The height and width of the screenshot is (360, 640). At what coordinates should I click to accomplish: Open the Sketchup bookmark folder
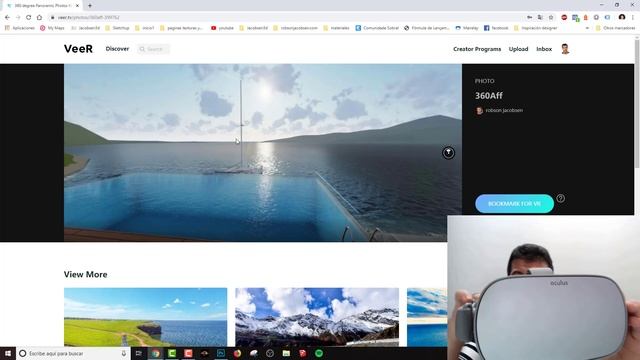click(x=117, y=28)
